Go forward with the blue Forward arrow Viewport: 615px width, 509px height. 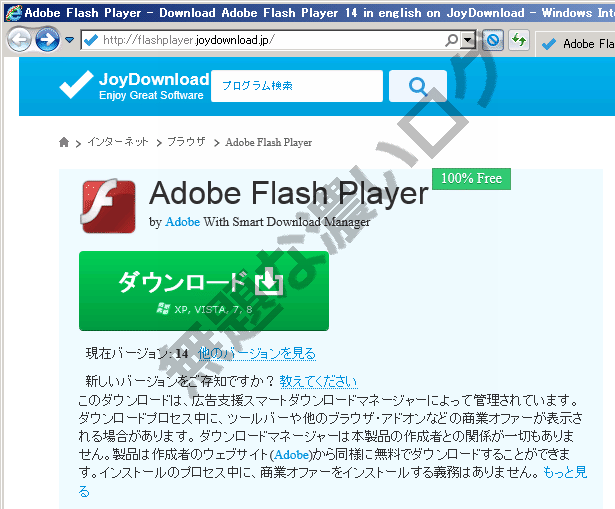tap(47, 39)
